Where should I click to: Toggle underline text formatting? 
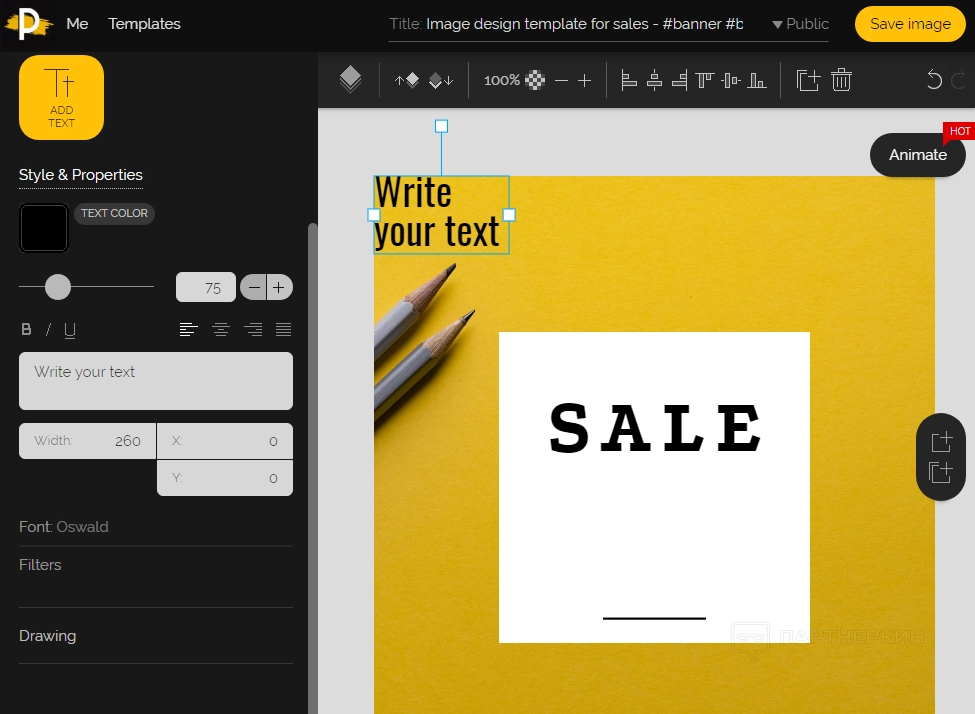coord(70,330)
